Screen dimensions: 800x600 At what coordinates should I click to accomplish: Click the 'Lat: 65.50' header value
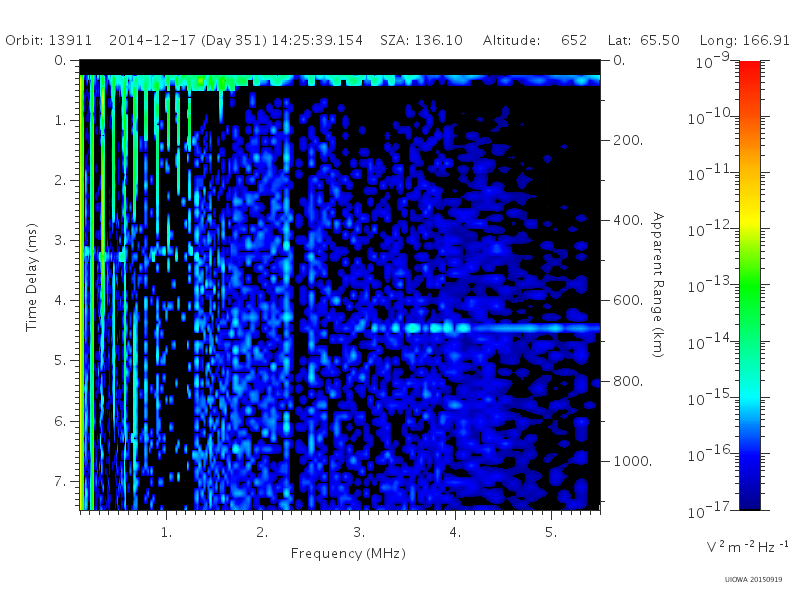tap(643, 40)
